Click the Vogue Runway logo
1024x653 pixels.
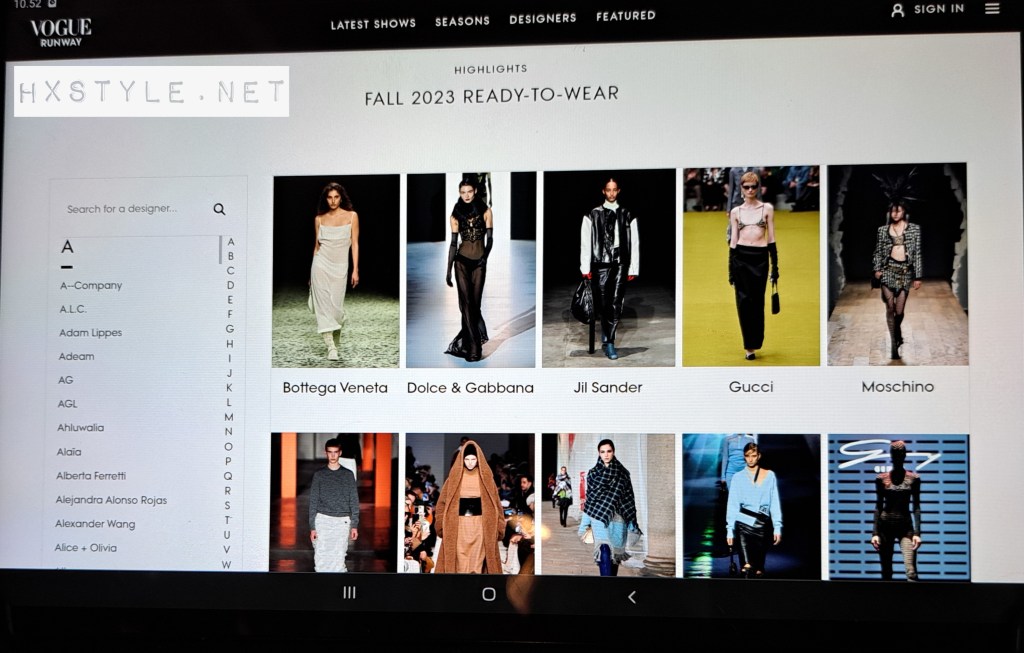pos(60,32)
